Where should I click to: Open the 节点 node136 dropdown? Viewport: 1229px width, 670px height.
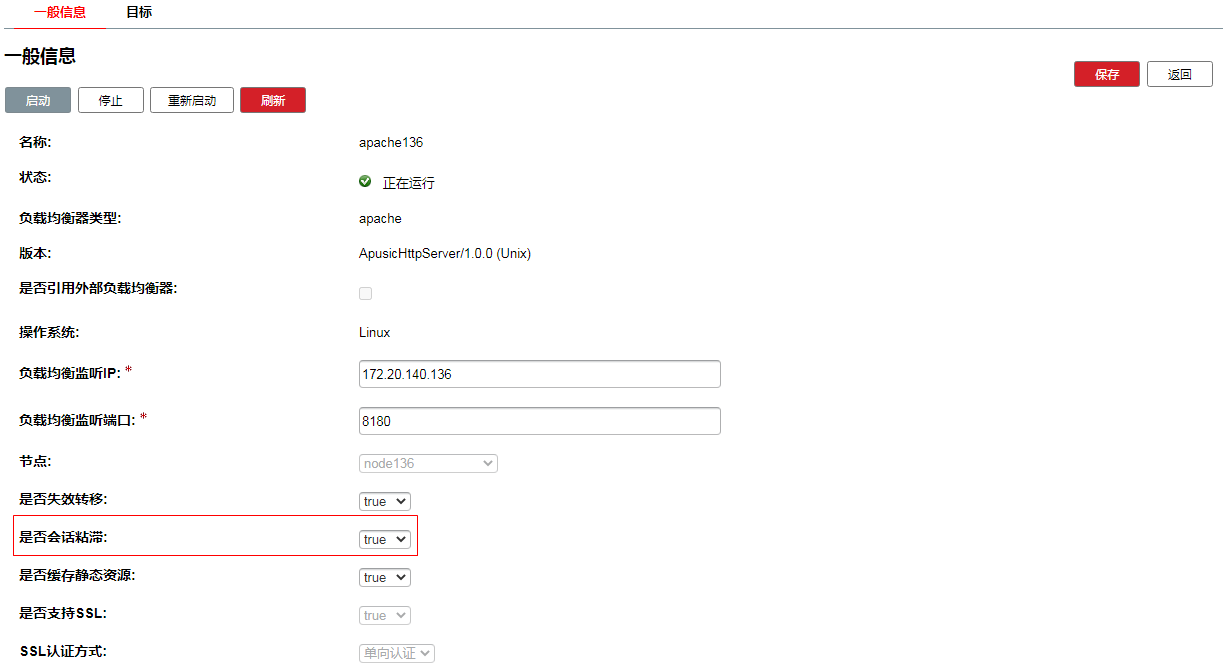[x=428, y=464]
